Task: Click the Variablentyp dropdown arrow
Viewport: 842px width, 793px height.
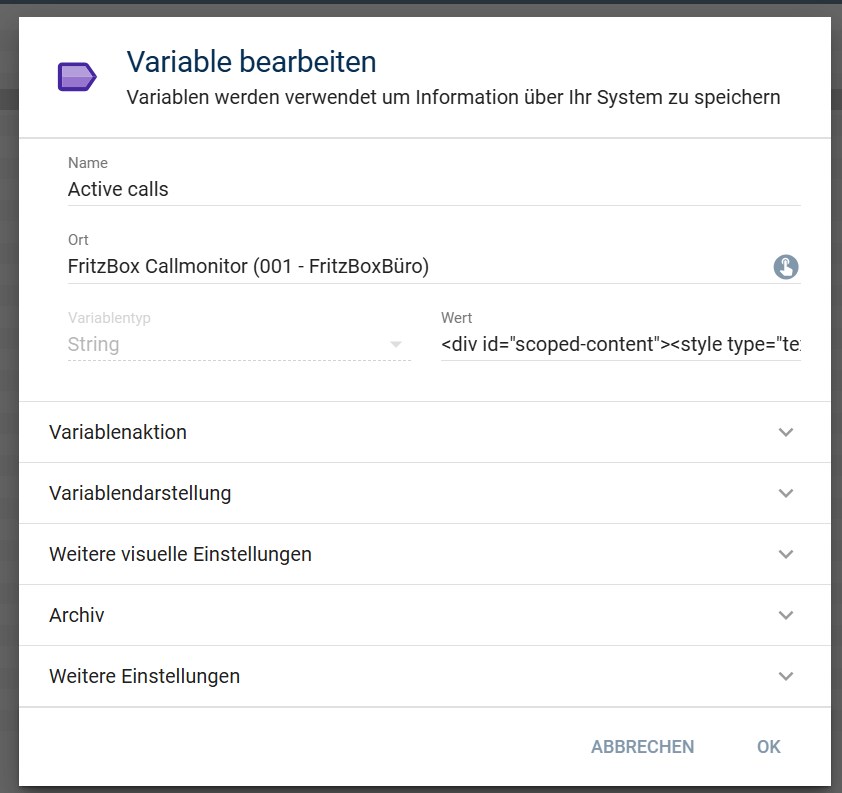Action: click(x=397, y=345)
